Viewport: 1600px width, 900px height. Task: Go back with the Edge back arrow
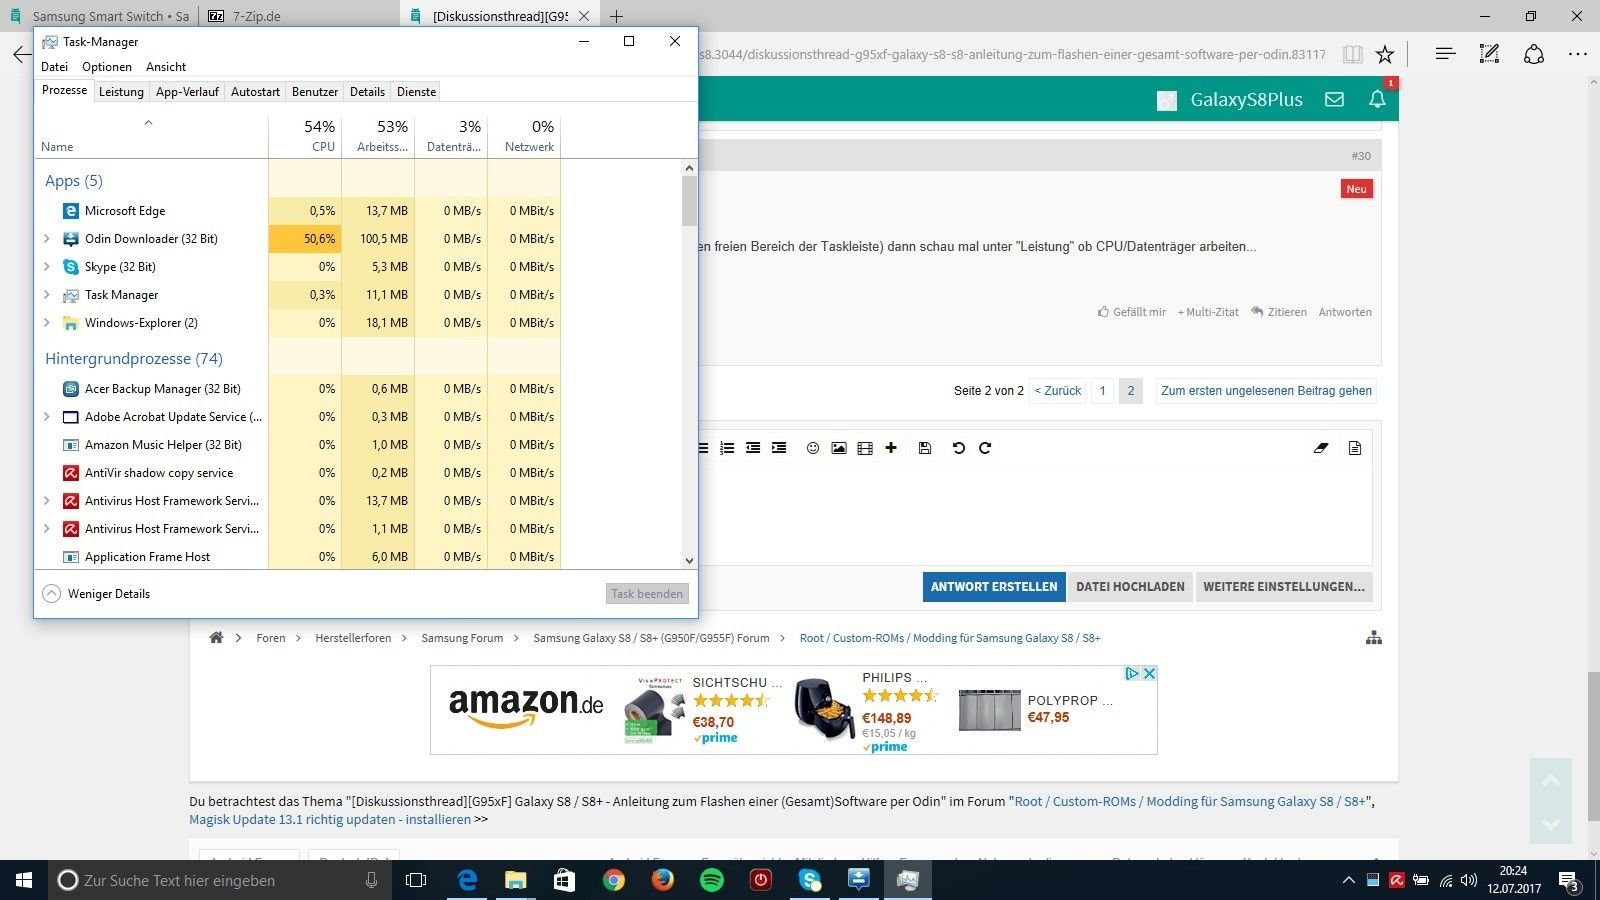click(21, 54)
